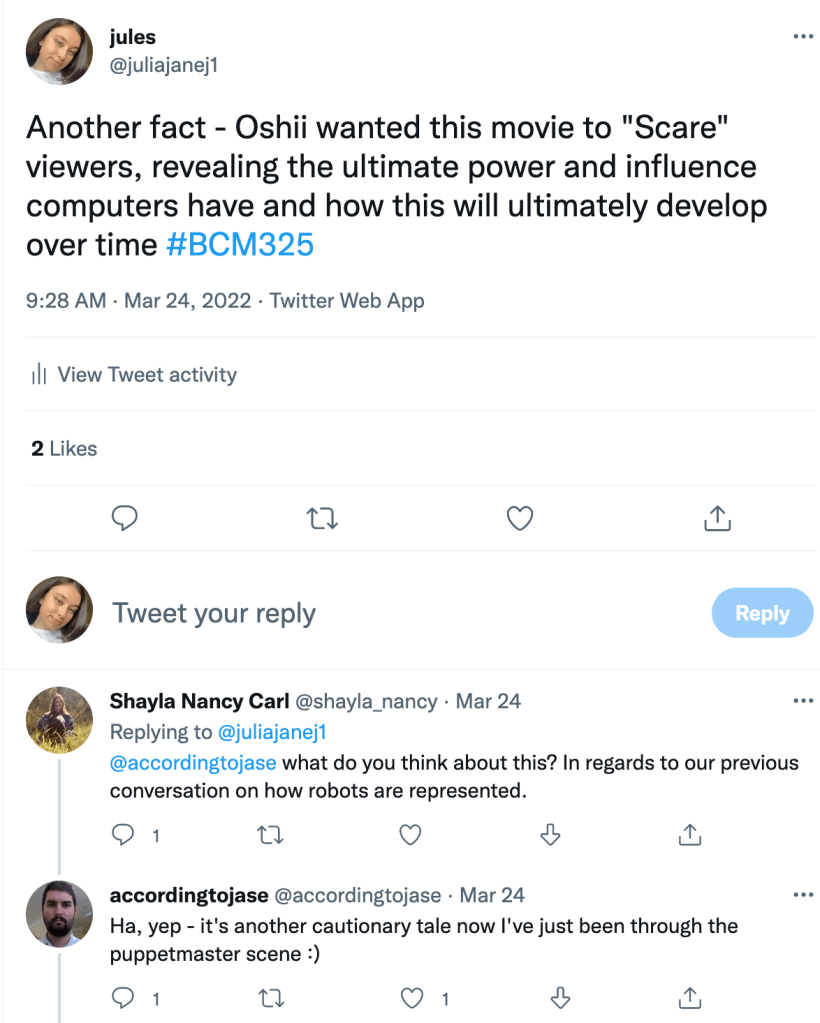Screen dimensions: 820x1023
Task: Share jules' main tweet
Action: [716, 517]
